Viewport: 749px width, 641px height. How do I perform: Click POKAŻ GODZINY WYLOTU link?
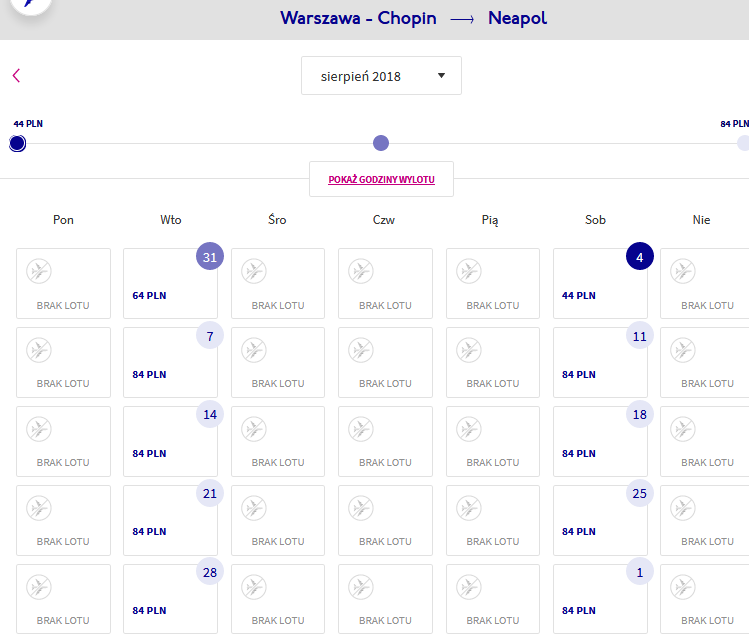tap(381, 180)
